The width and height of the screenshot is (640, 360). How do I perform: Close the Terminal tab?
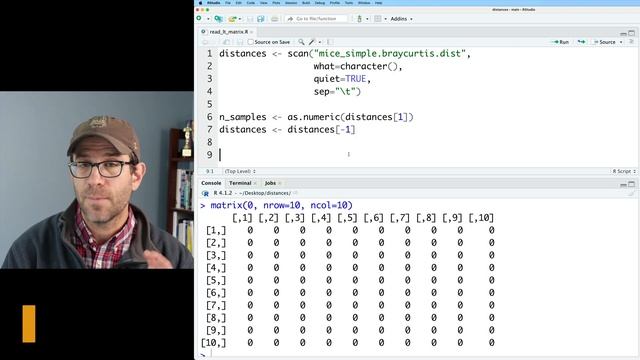click(x=255, y=183)
